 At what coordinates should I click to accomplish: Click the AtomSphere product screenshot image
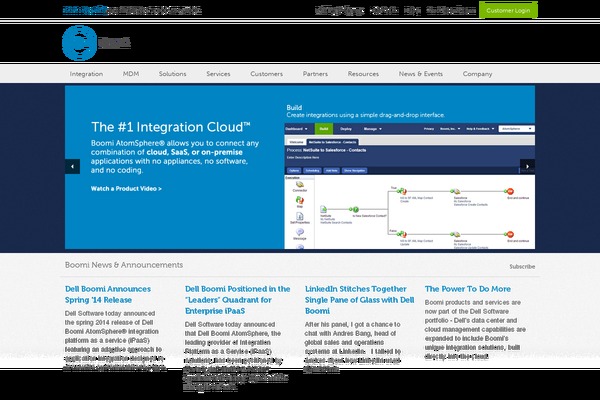(x=409, y=186)
